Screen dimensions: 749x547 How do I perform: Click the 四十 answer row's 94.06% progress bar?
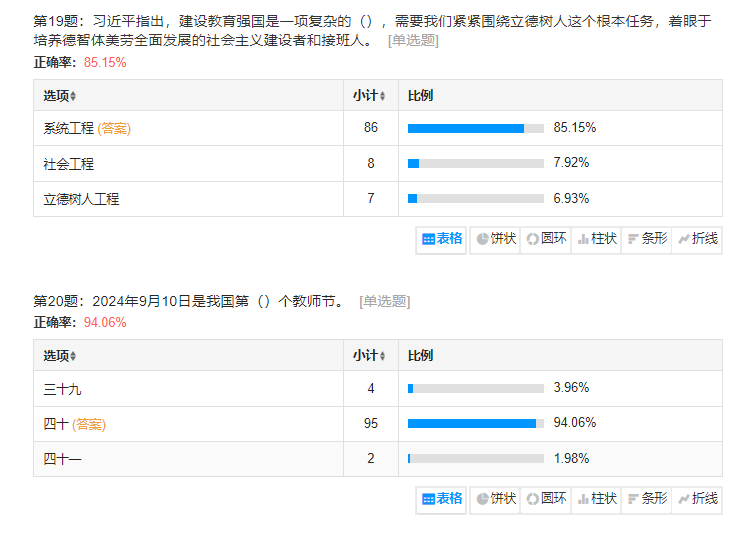(x=475, y=423)
